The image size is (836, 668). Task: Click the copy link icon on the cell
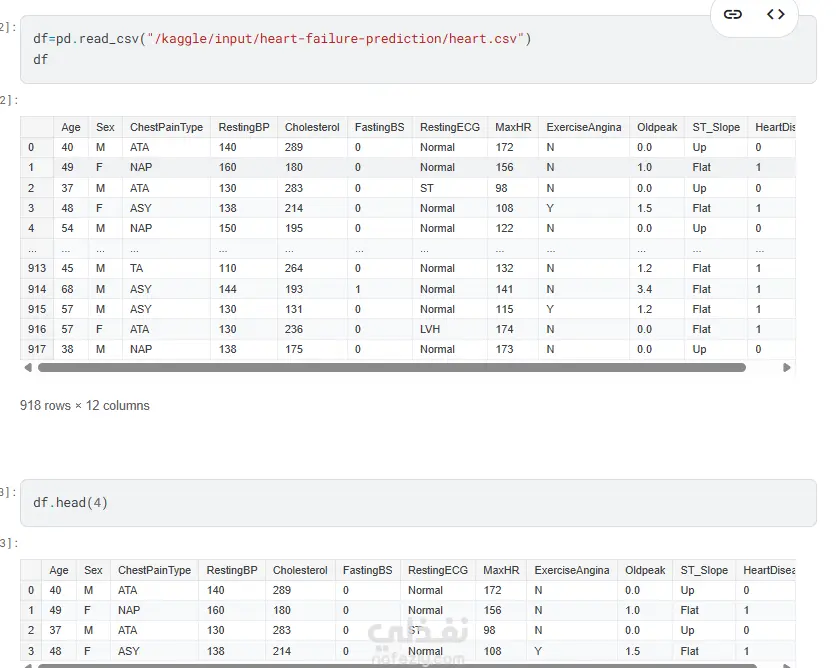pyautogui.click(x=733, y=14)
